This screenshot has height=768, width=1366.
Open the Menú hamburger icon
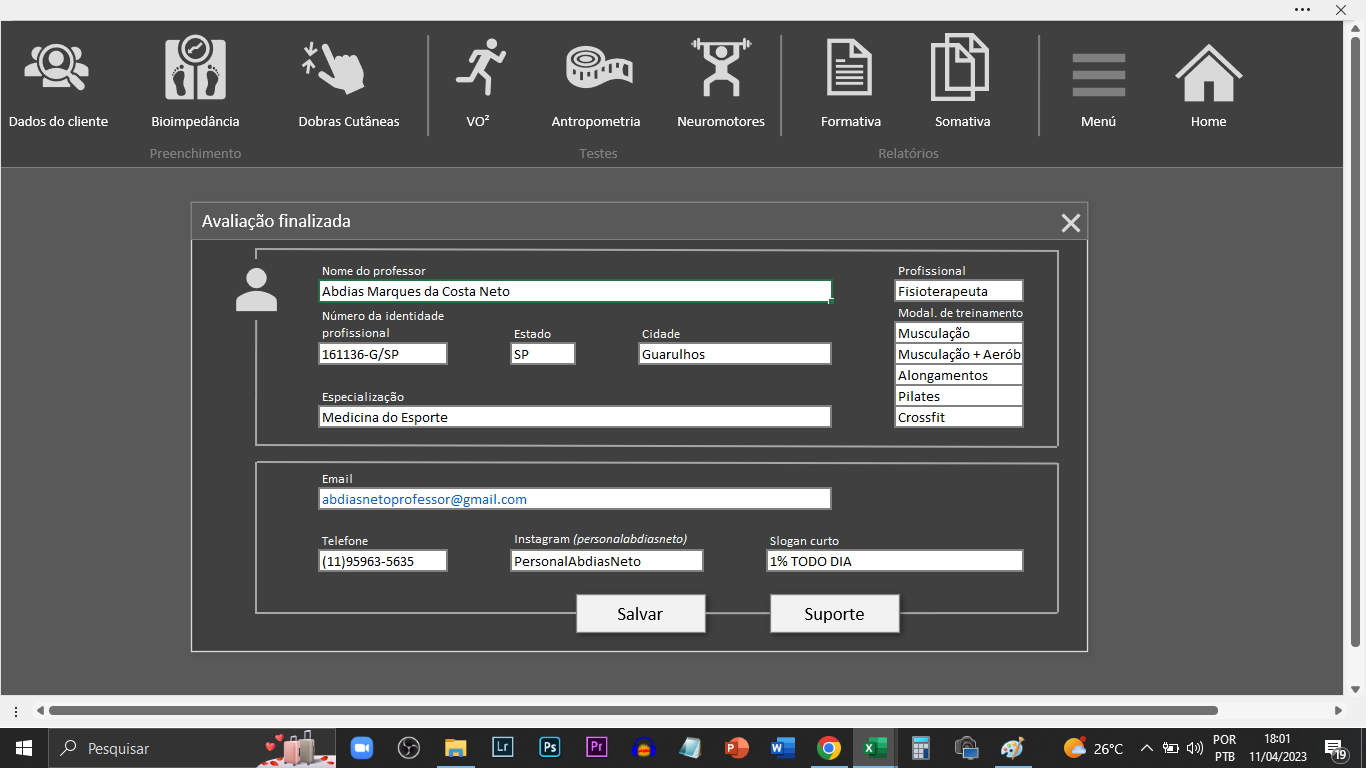coord(1098,74)
